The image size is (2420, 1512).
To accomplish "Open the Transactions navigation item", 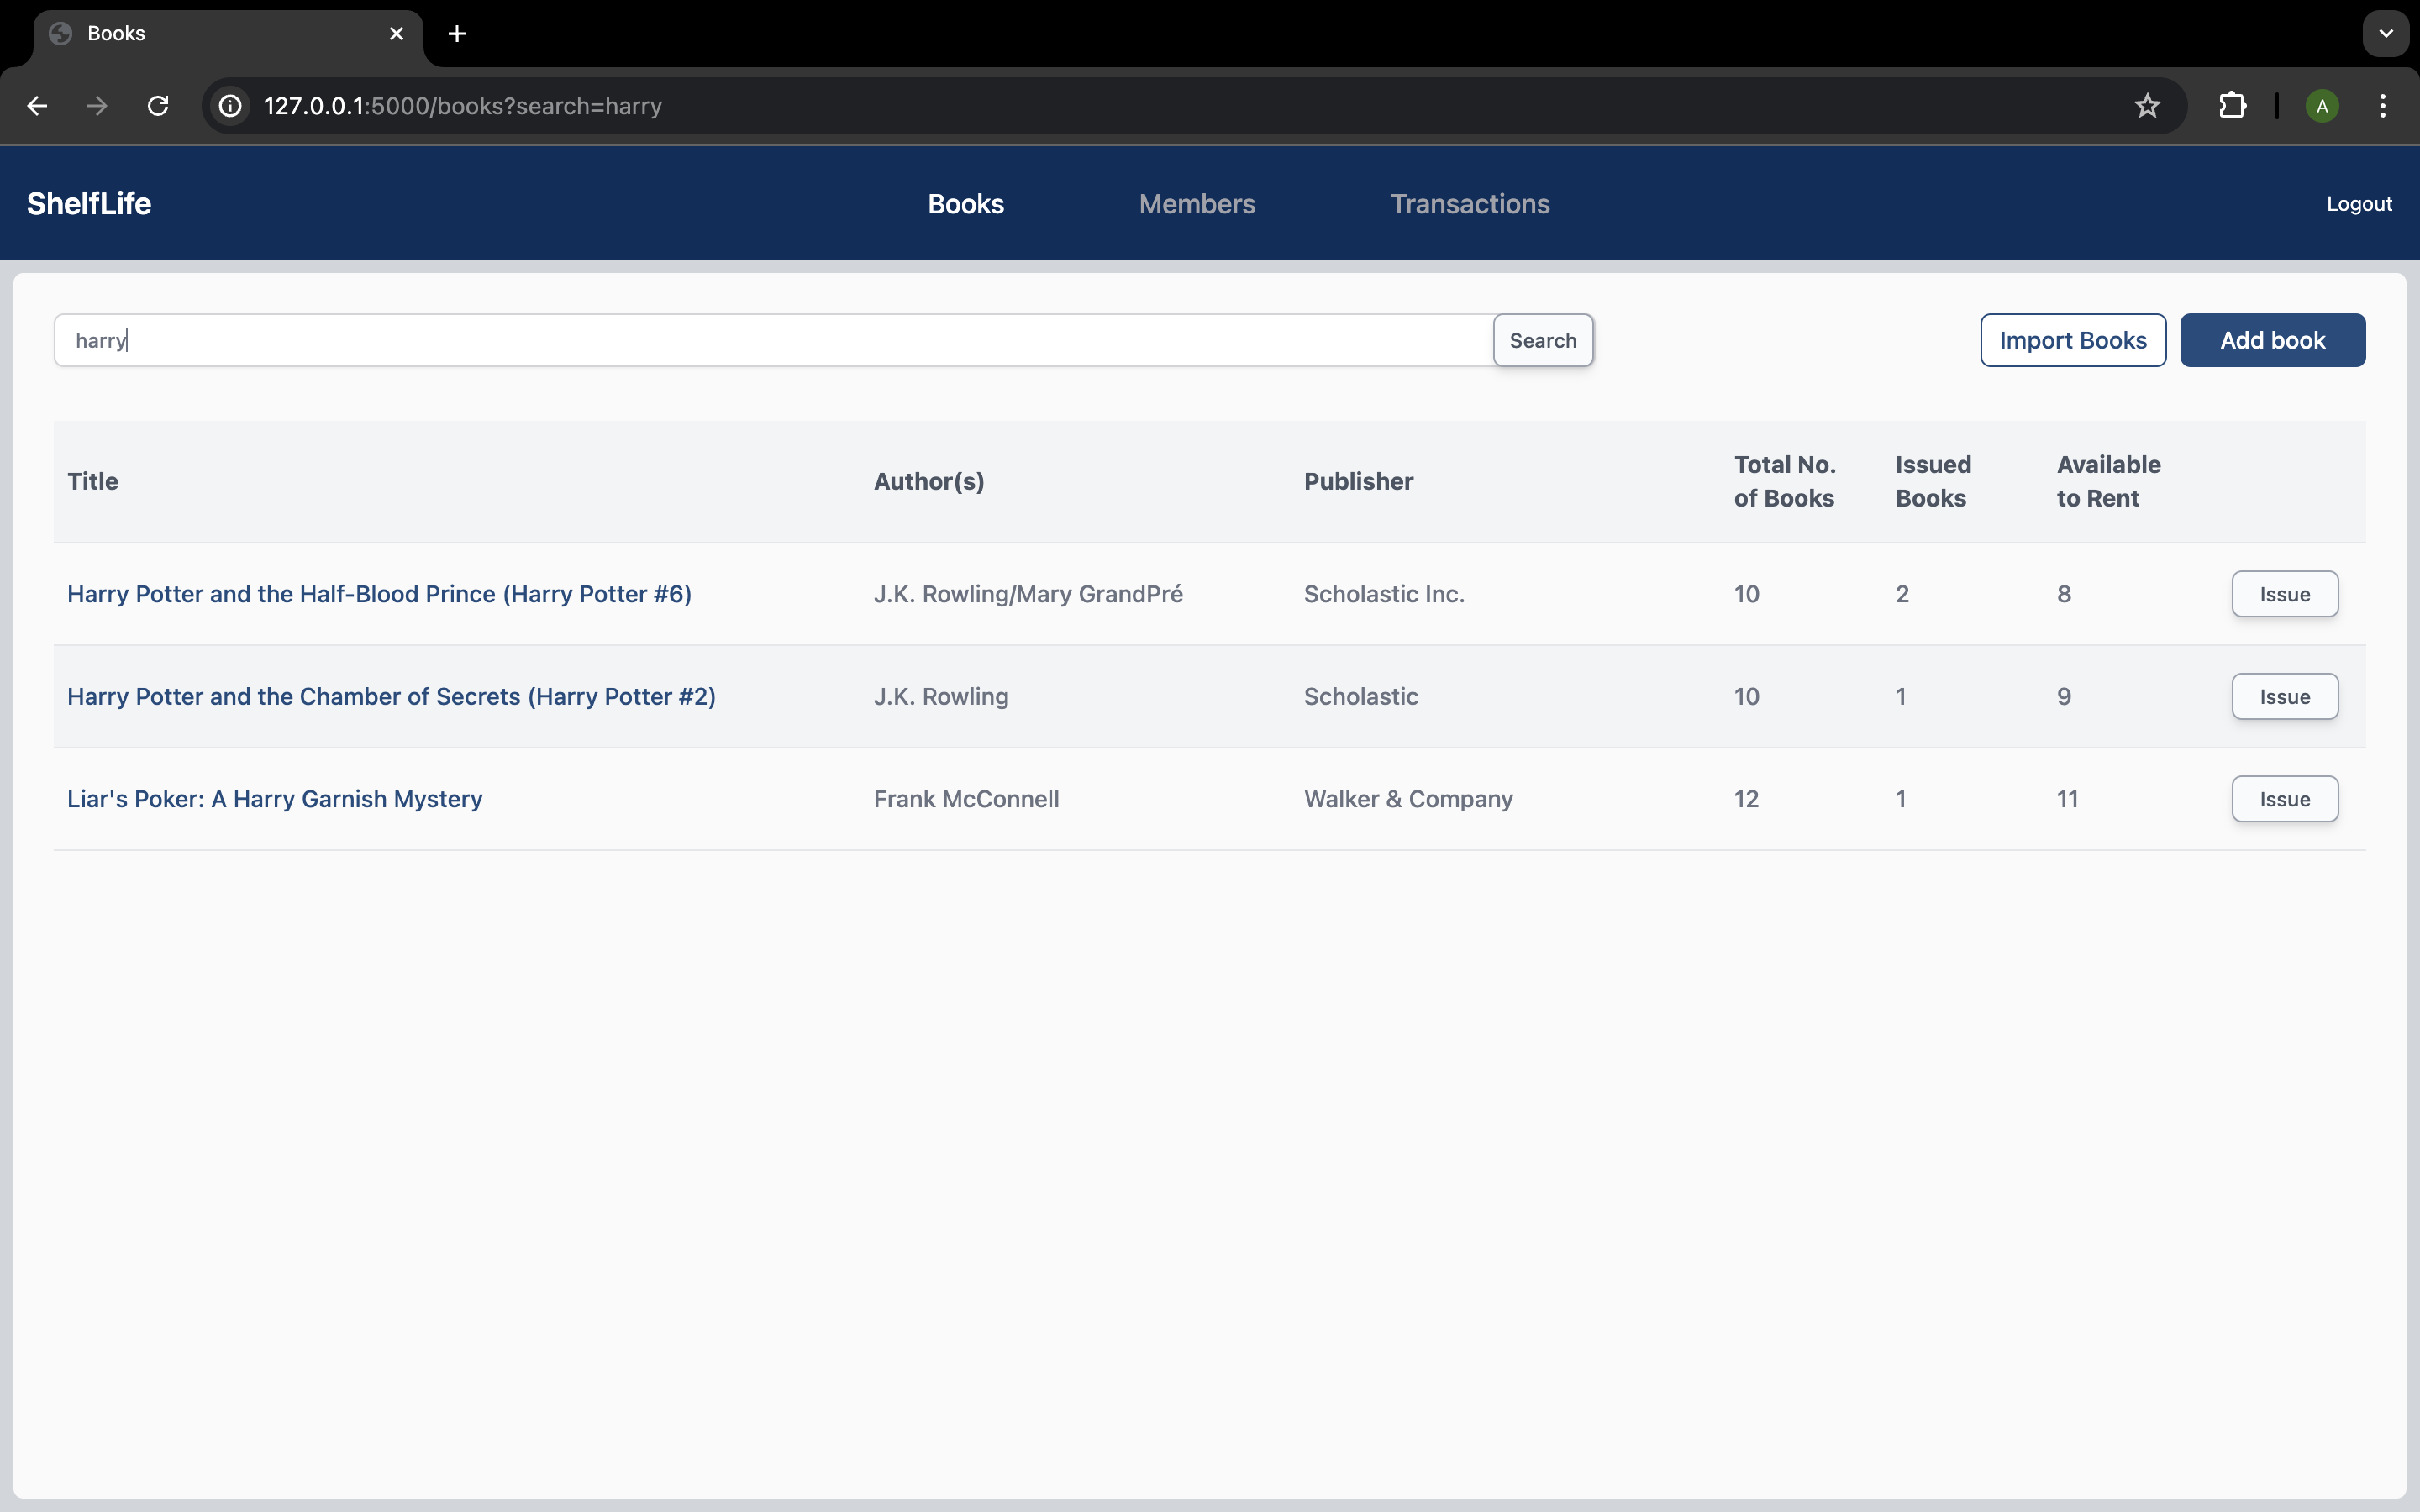I will tap(1470, 204).
